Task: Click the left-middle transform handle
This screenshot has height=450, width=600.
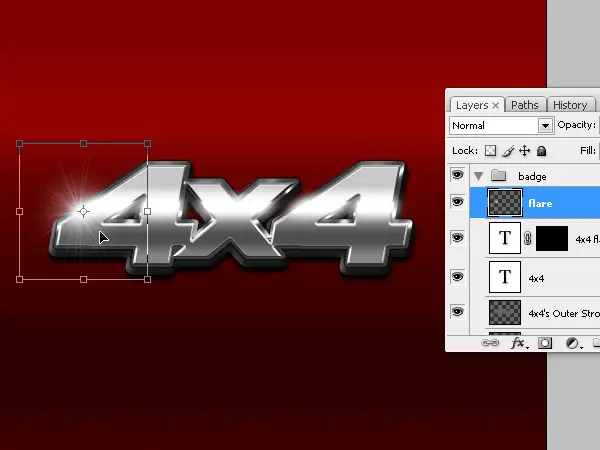Action: coord(20,211)
